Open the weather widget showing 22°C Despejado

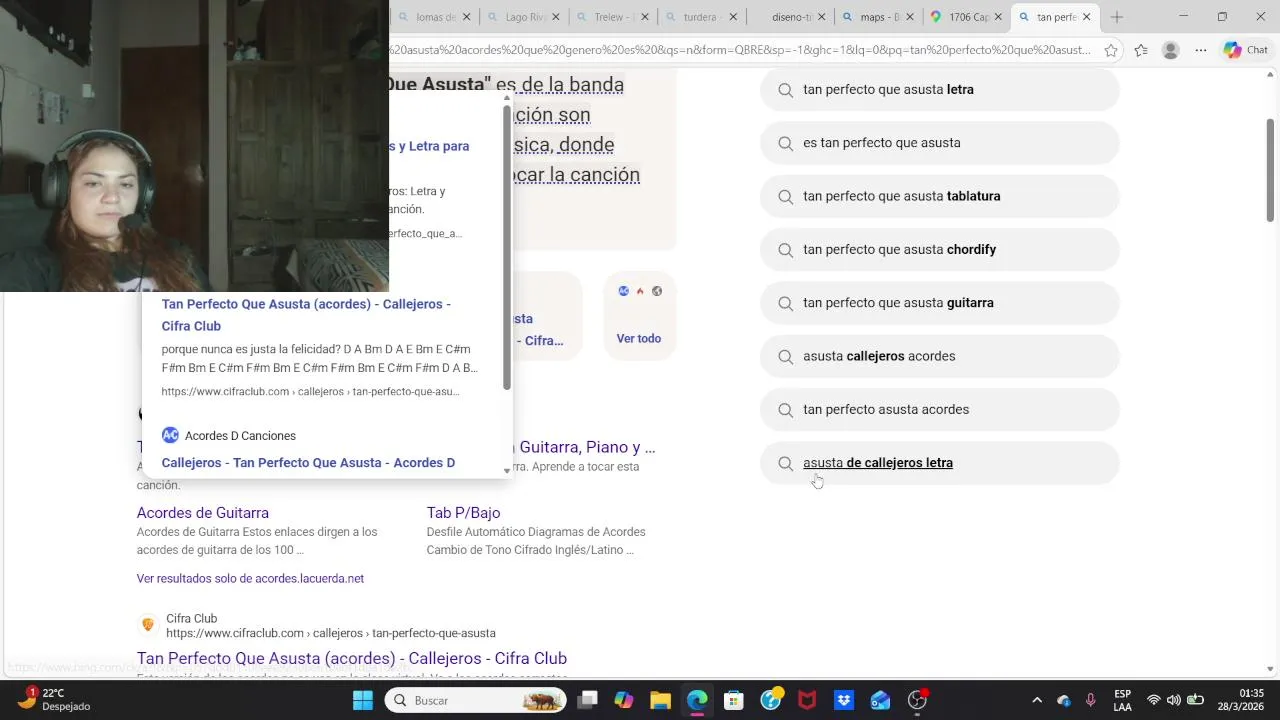pos(56,700)
